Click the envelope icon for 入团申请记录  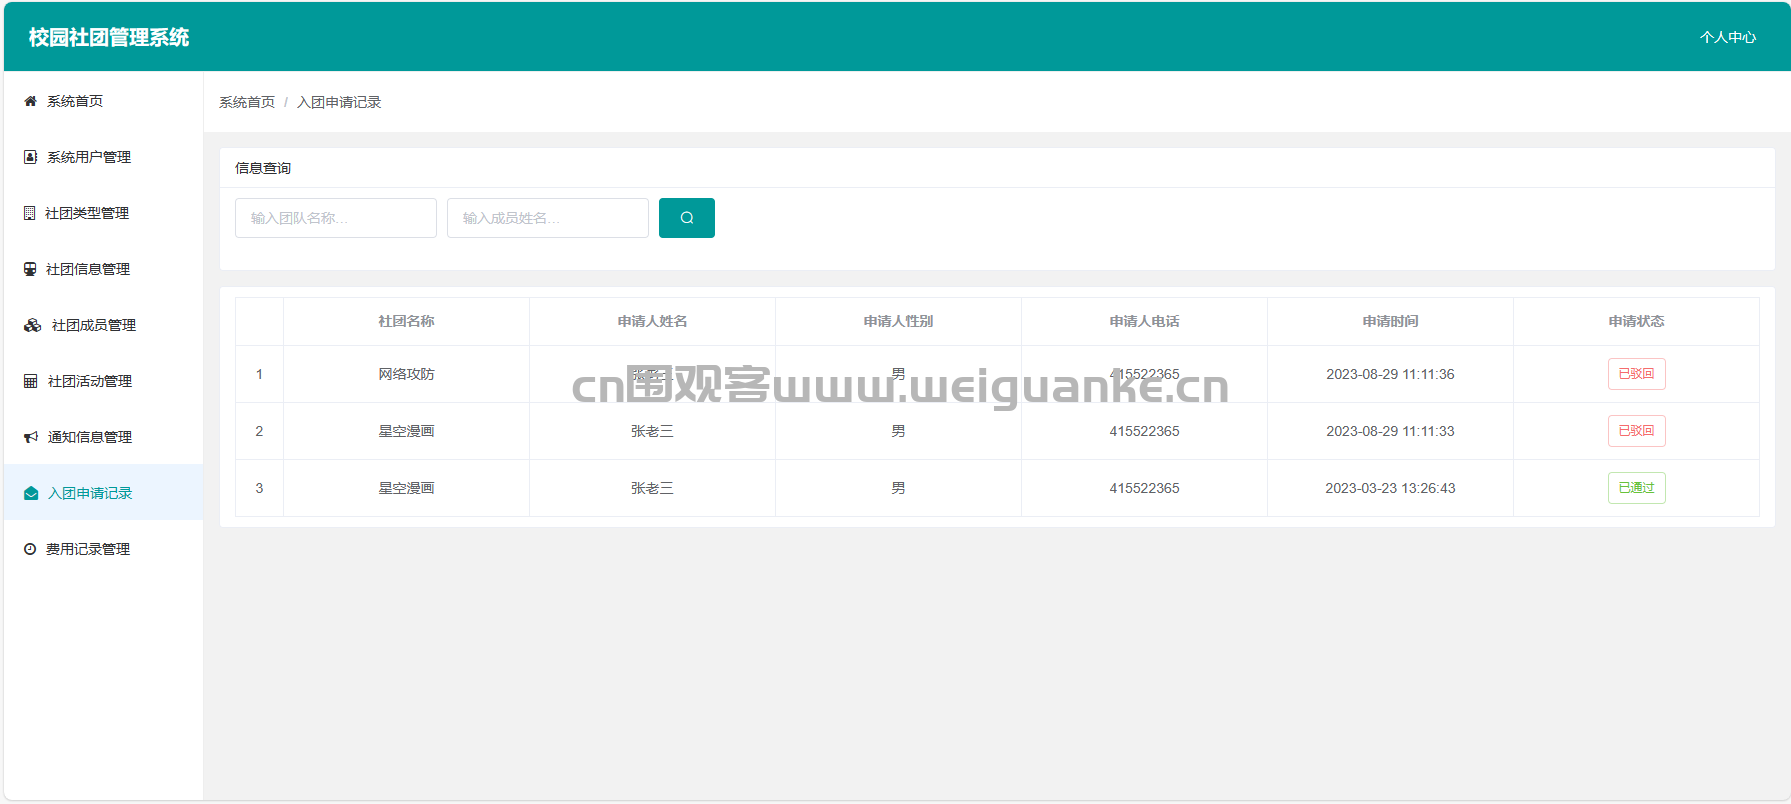click(x=31, y=493)
